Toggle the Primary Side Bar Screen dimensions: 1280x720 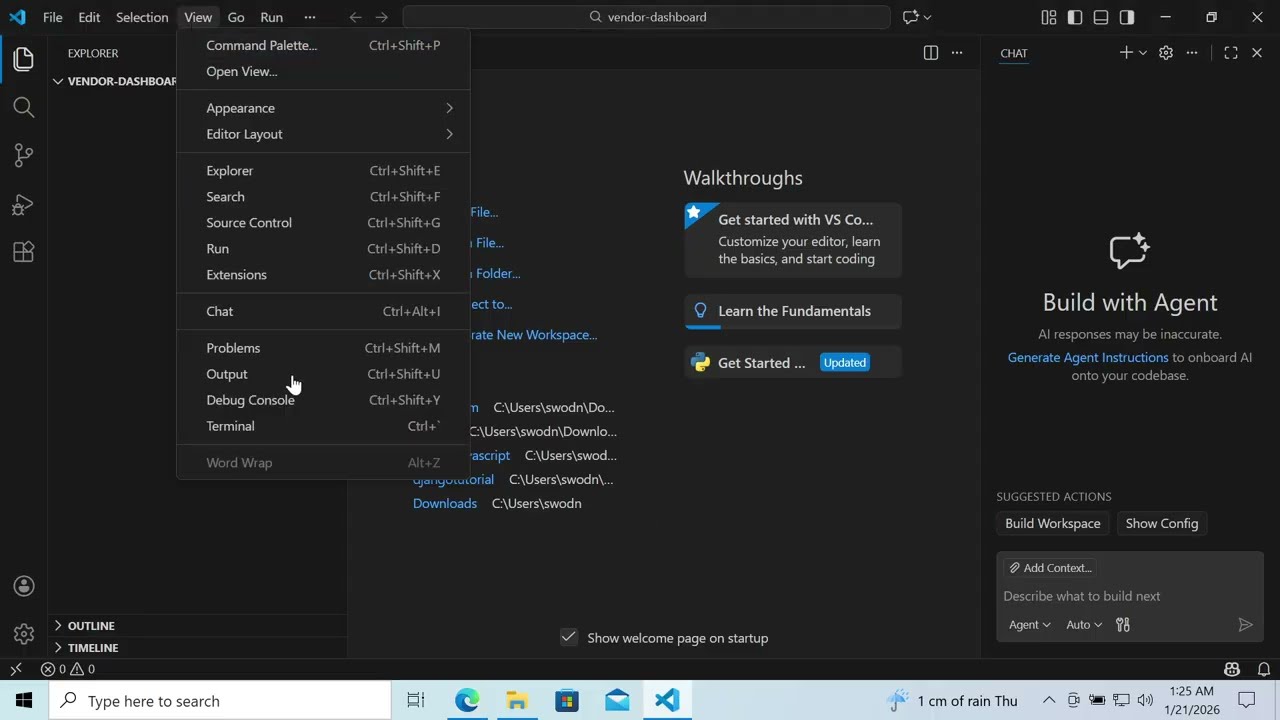(1075, 17)
